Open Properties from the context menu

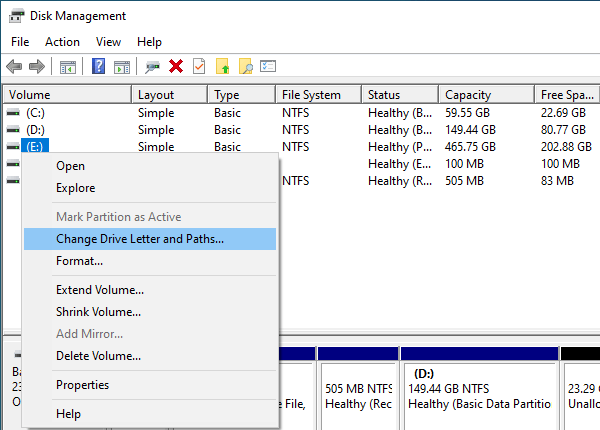[x=150, y=385]
